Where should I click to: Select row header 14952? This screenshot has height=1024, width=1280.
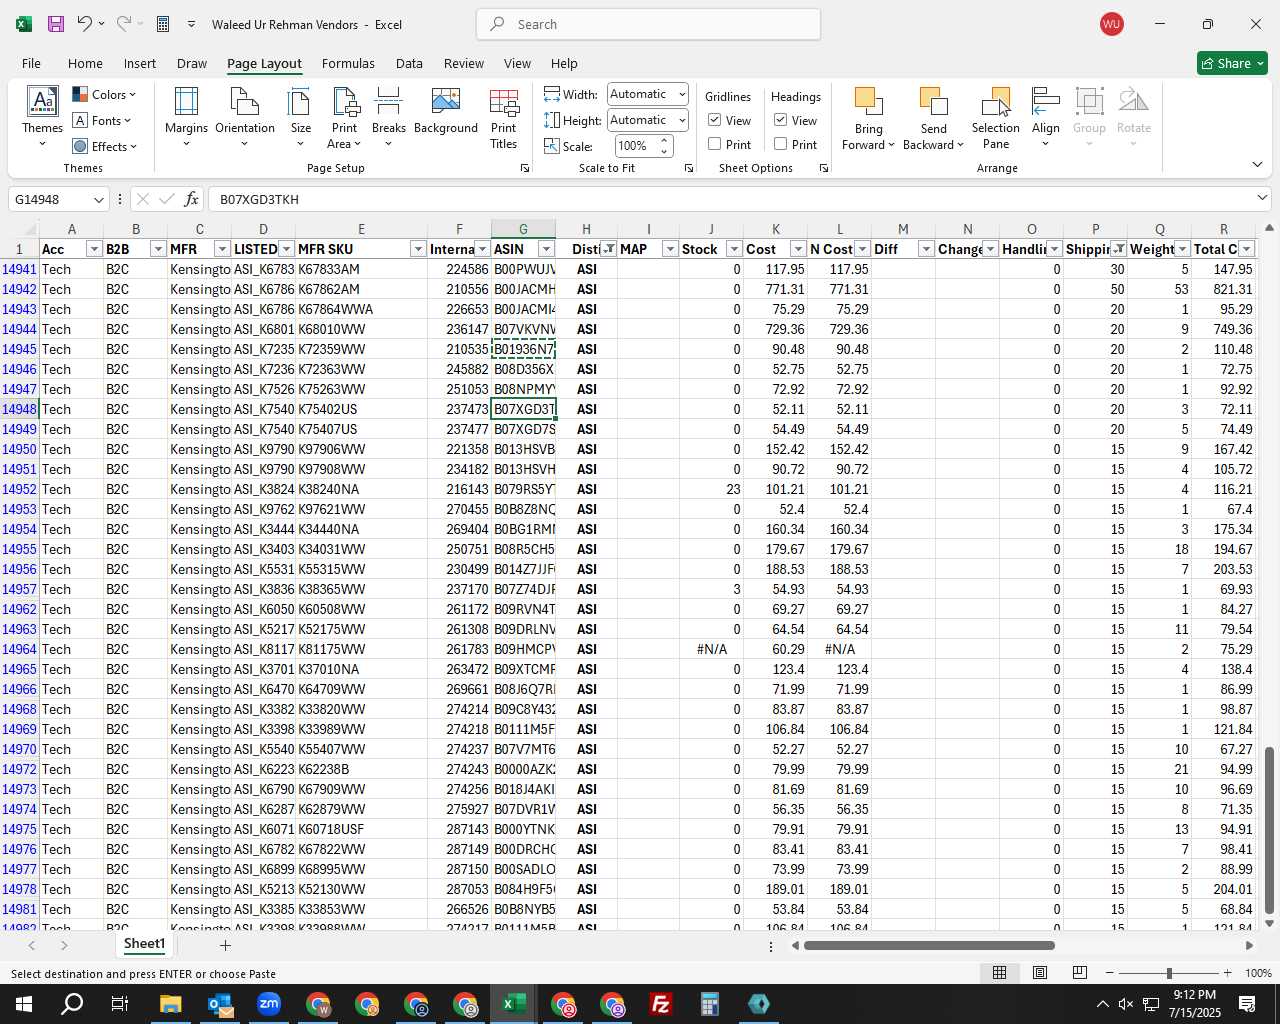(20, 489)
